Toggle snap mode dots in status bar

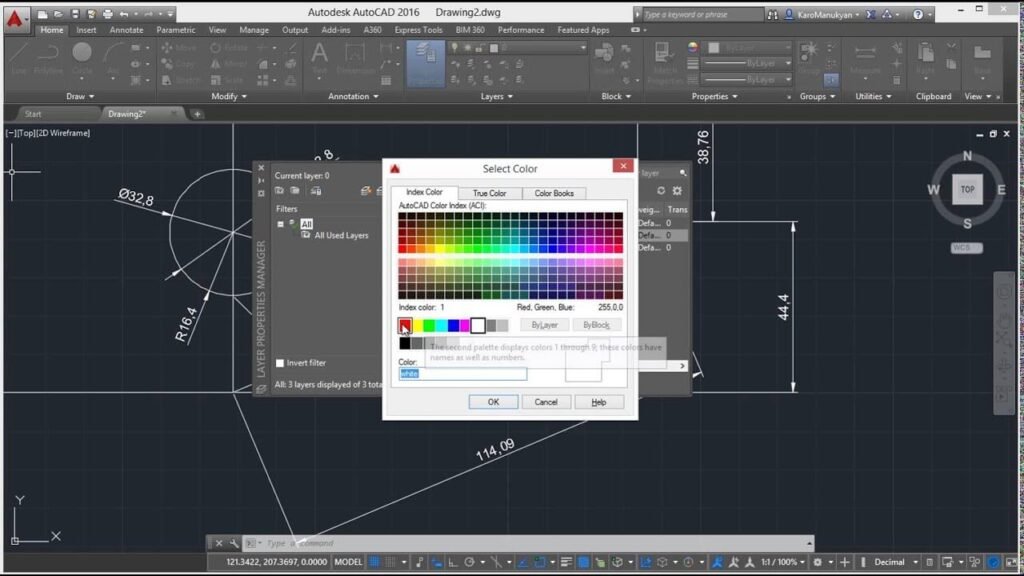click(390, 562)
